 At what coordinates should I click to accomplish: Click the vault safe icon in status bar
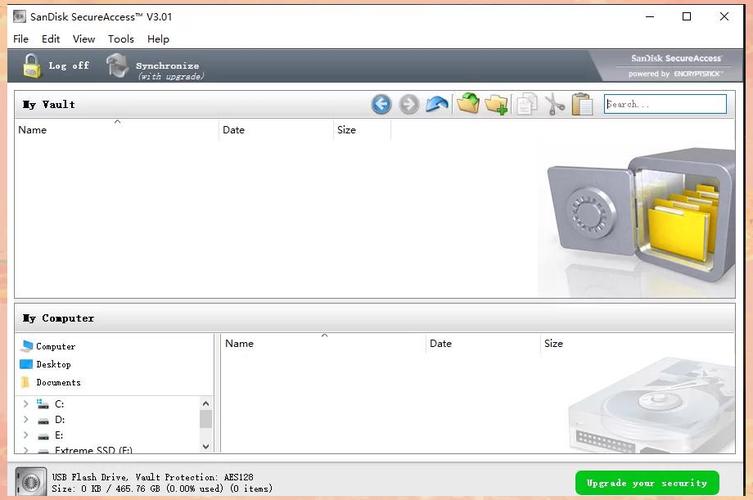point(32,482)
